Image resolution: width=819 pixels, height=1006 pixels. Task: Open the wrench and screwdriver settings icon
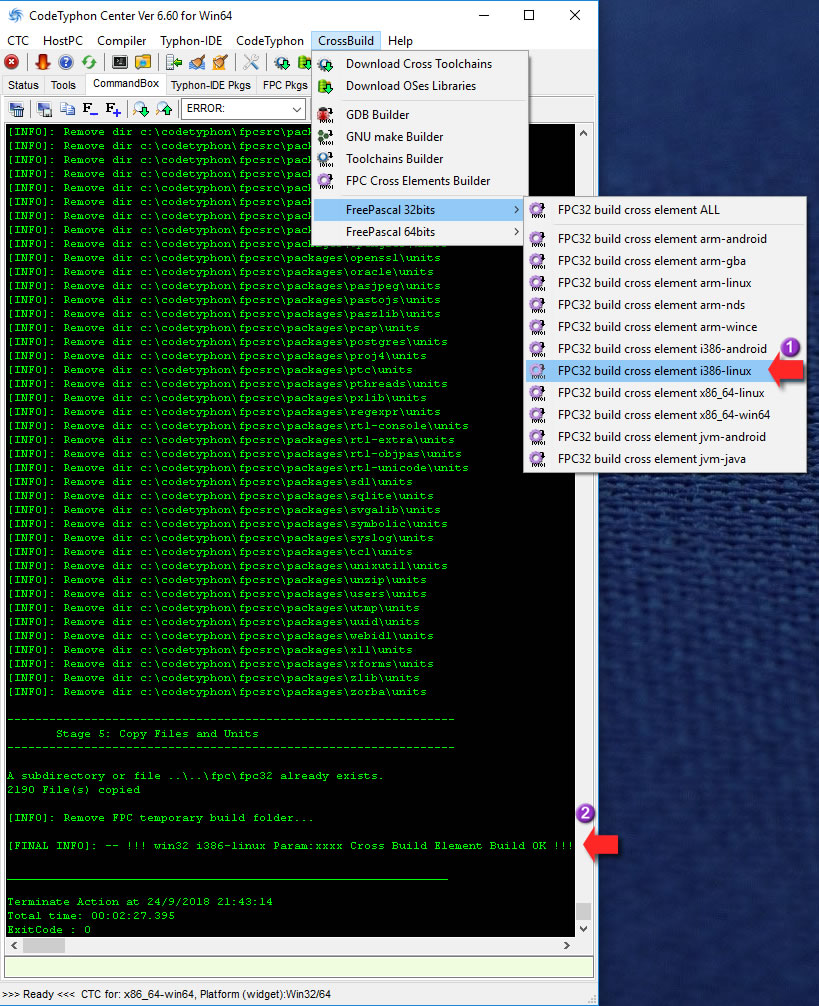point(251,62)
